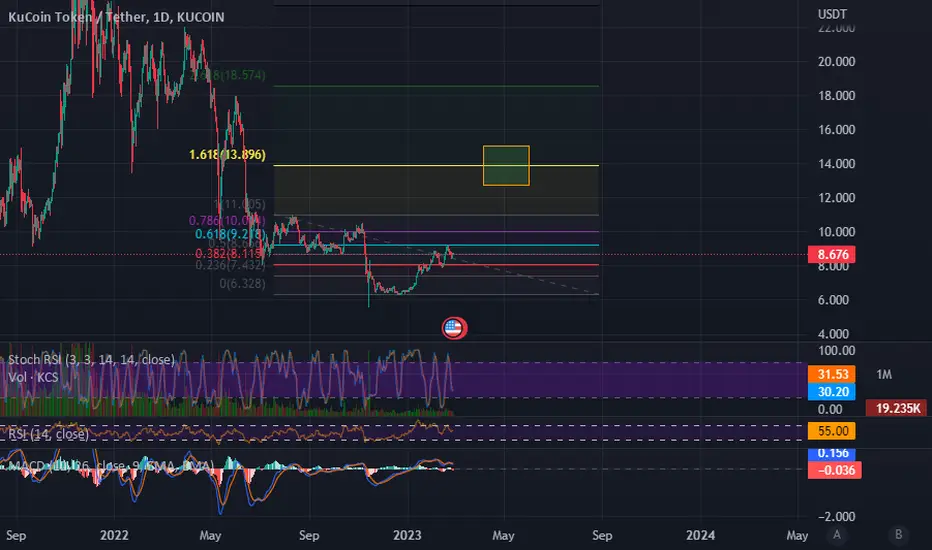Click the 0(6.328) Fibonacci label
Viewport: 932px width, 550px height.
click(243, 283)
